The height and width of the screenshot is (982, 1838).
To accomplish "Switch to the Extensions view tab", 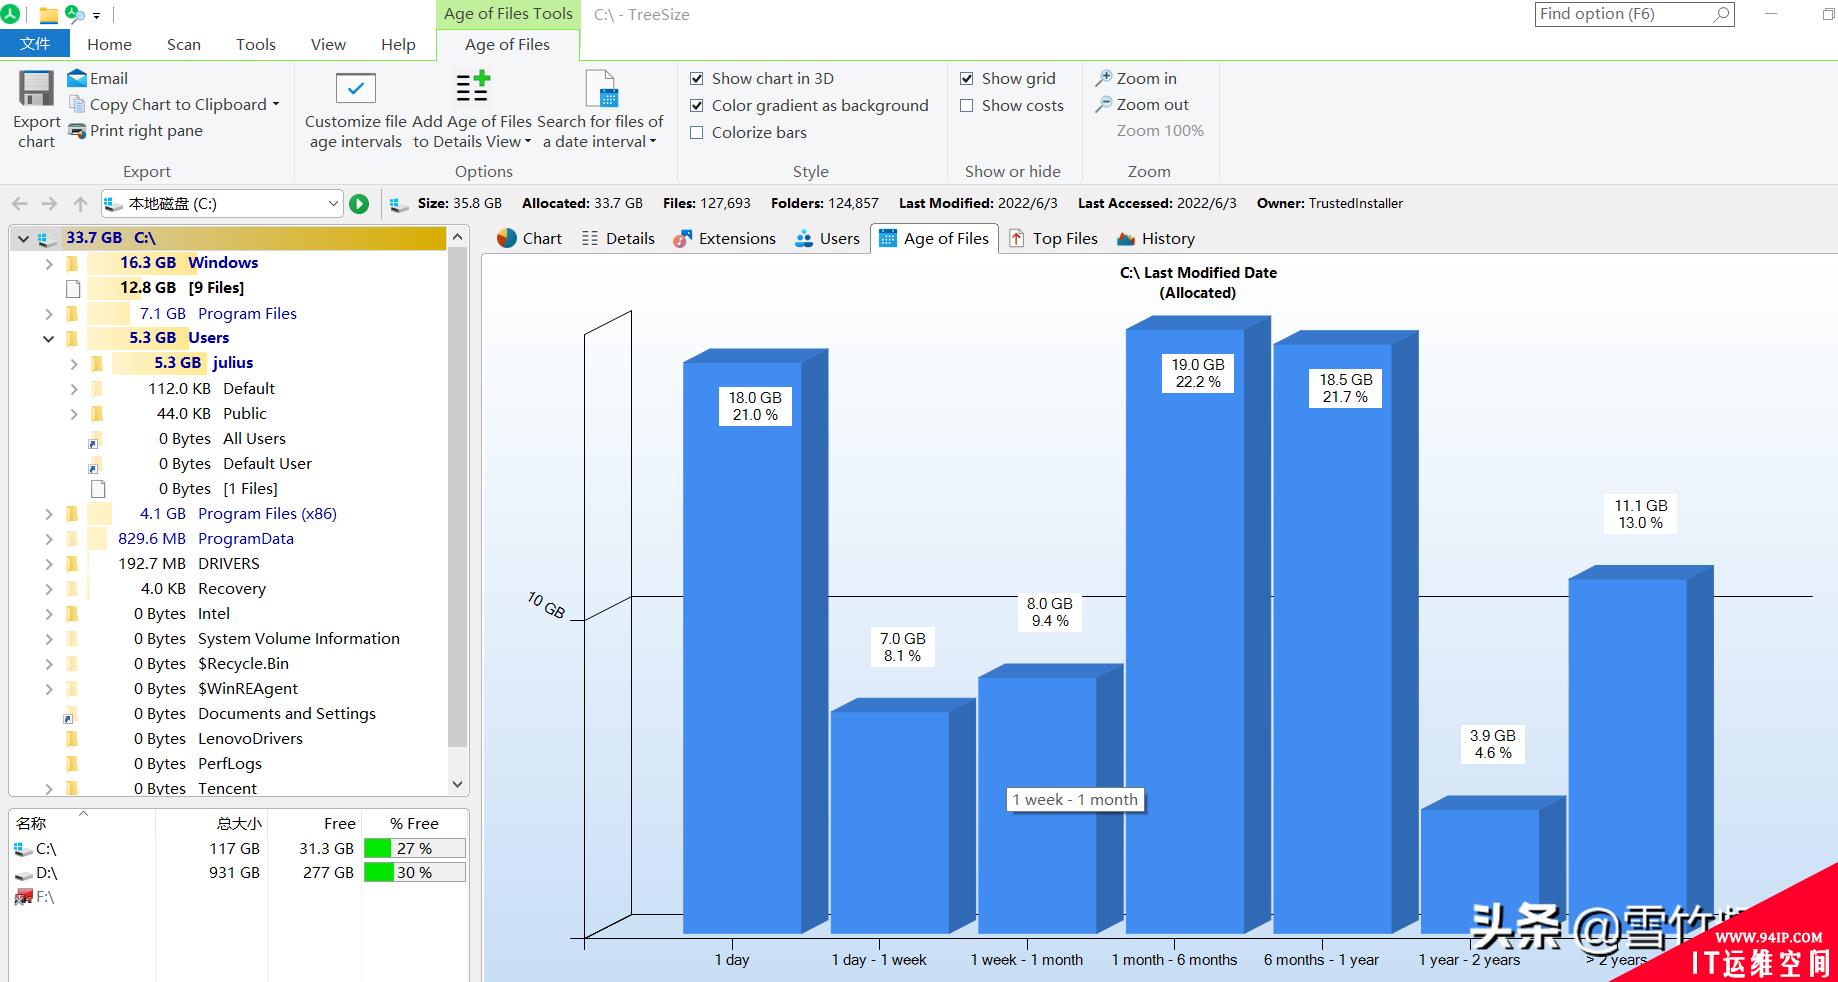I will [x=724, y=238].
